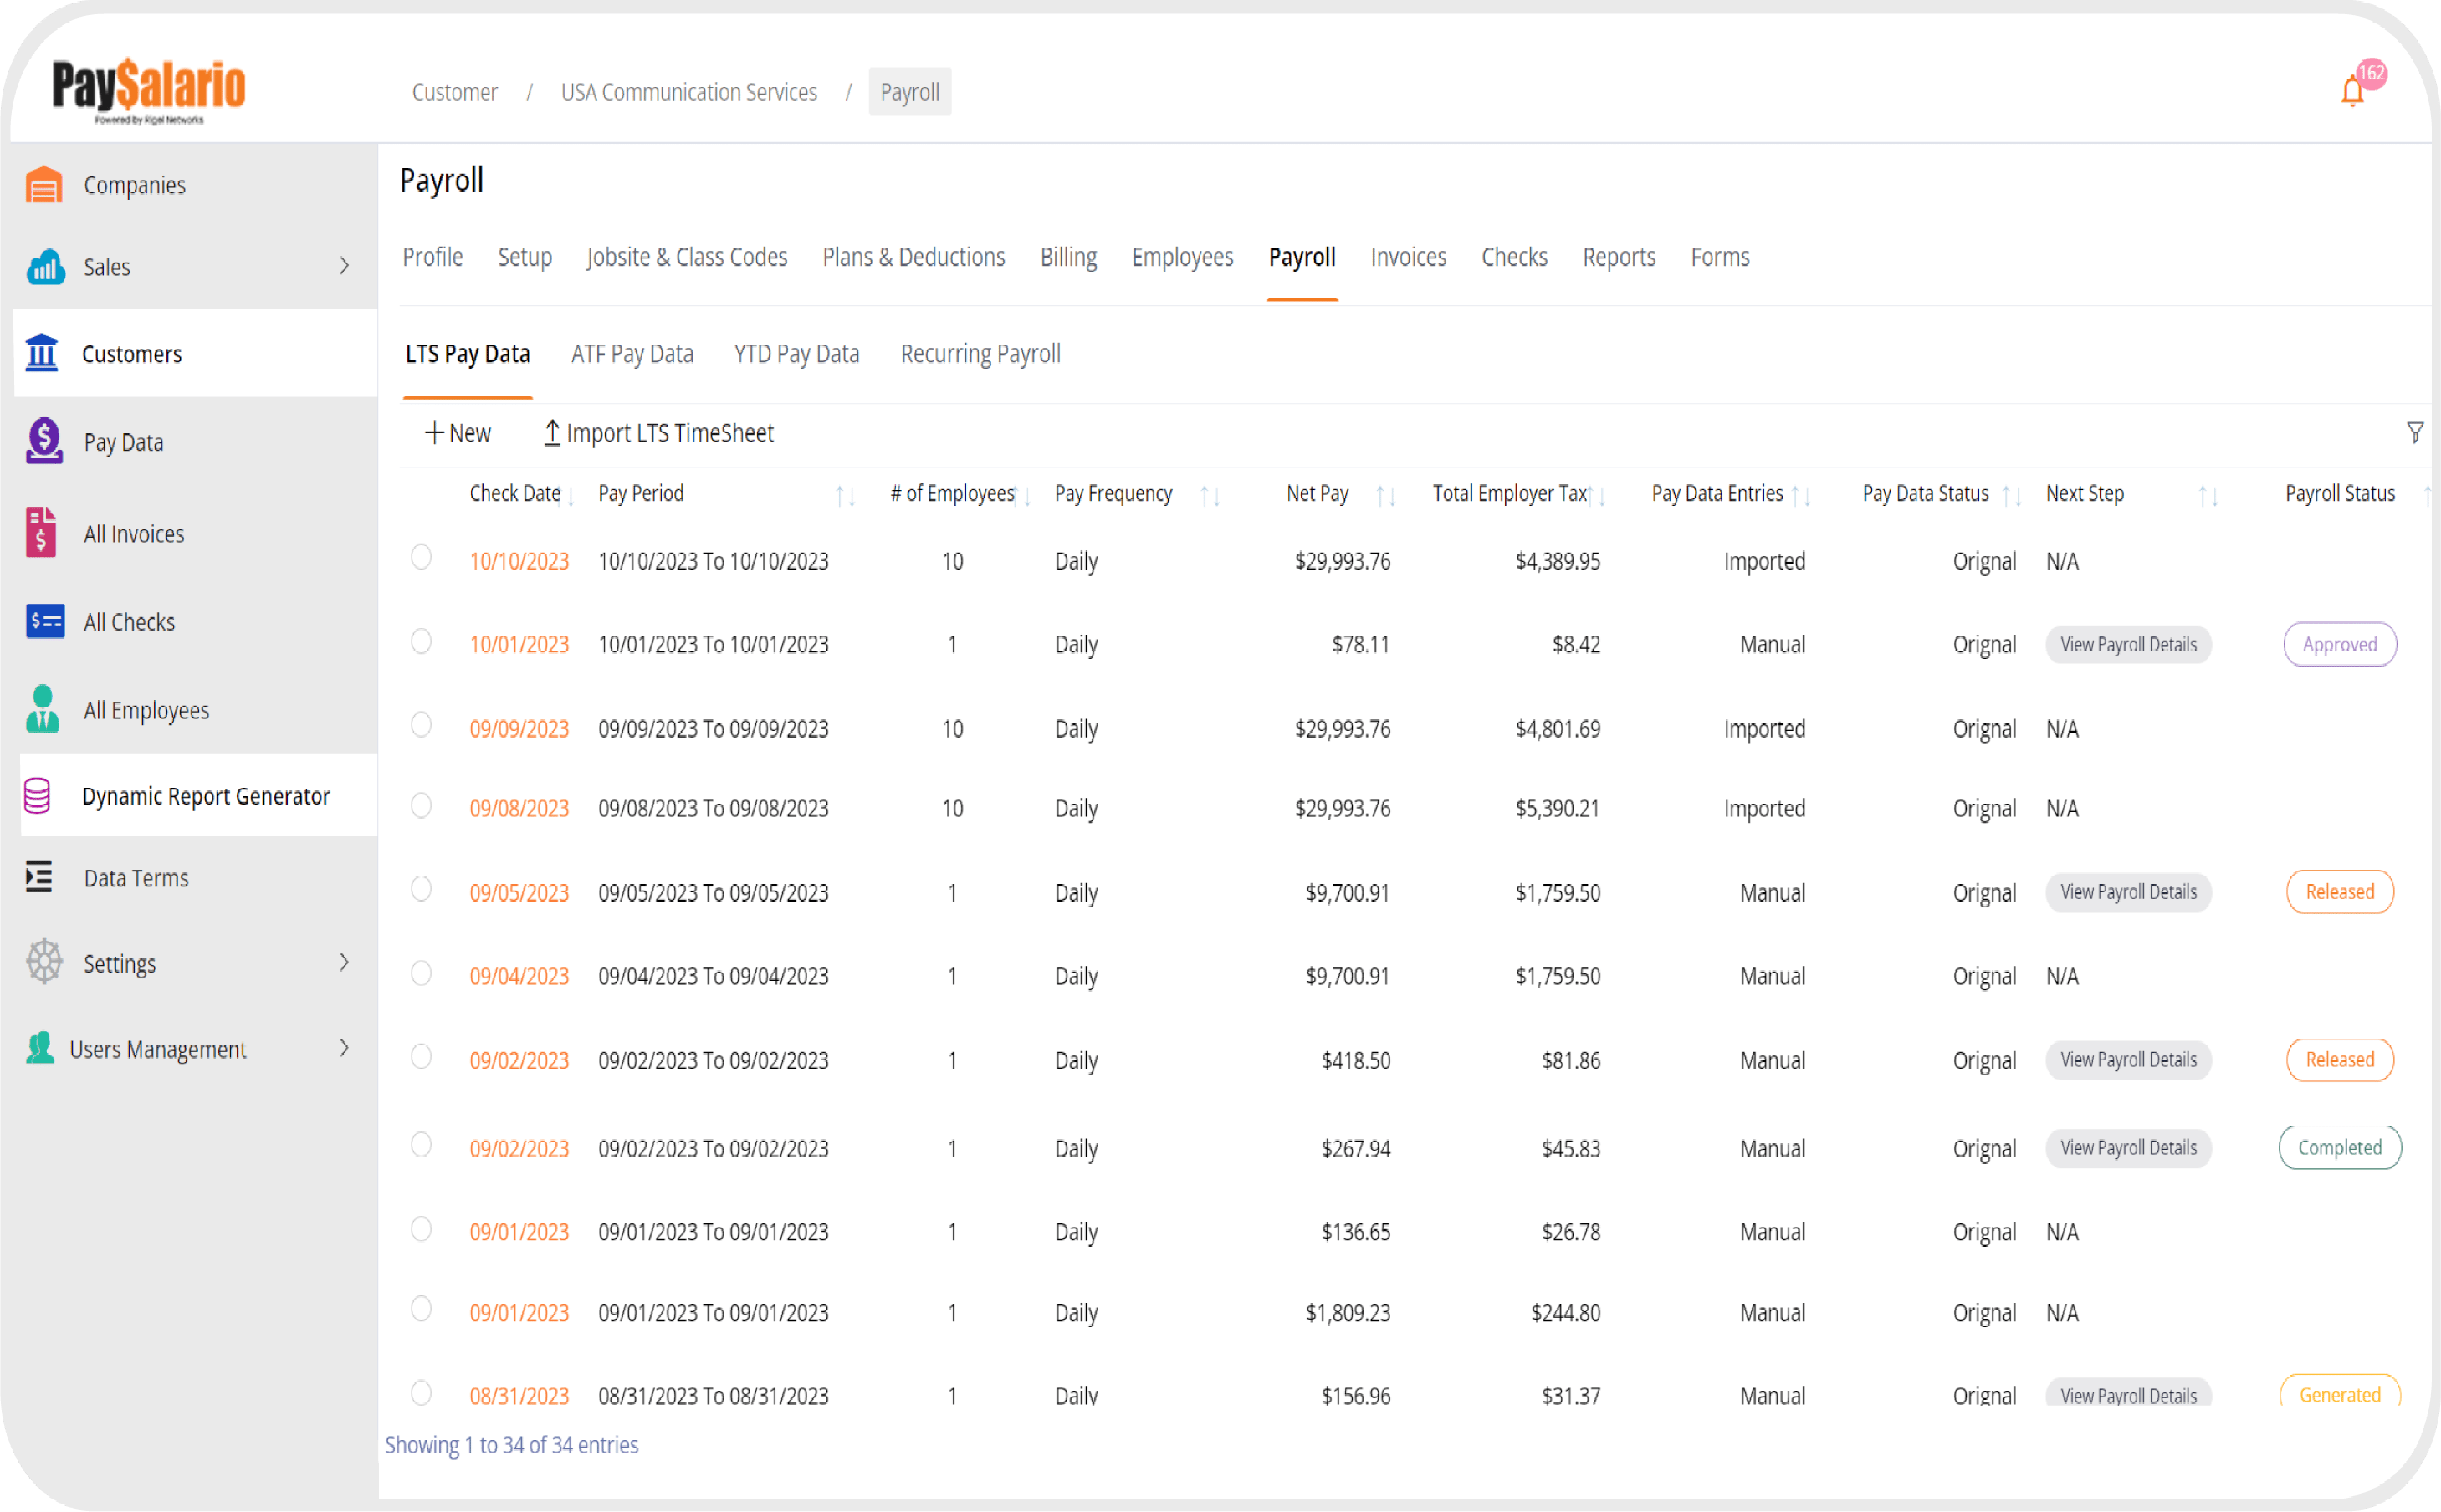Click Released badge for 09/05/2023 row
Viewport: 2441px width, 1512px height.
(x=2339, y=891)
